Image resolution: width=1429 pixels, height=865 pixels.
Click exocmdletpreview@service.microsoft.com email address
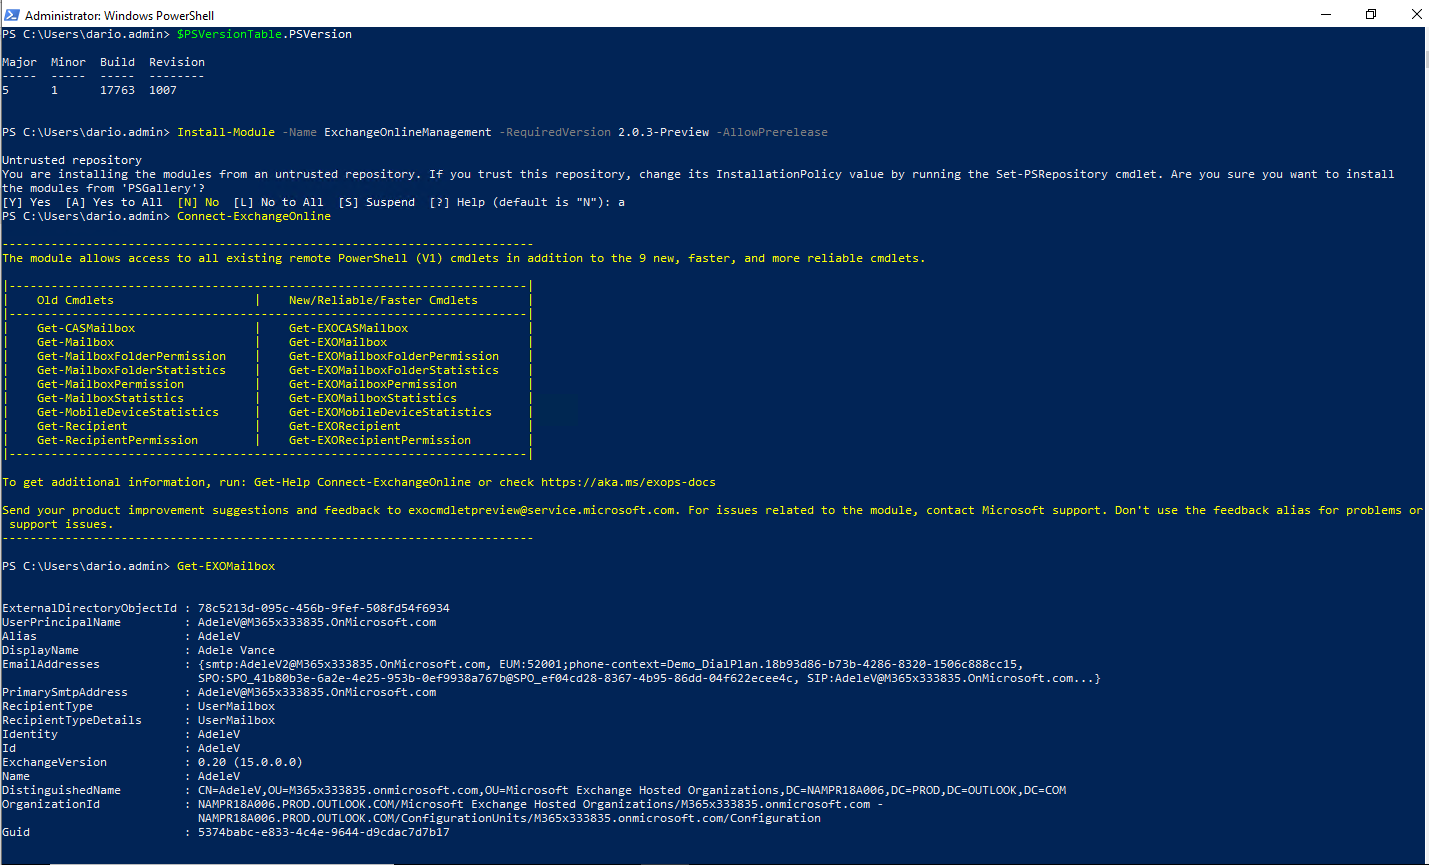541,510
